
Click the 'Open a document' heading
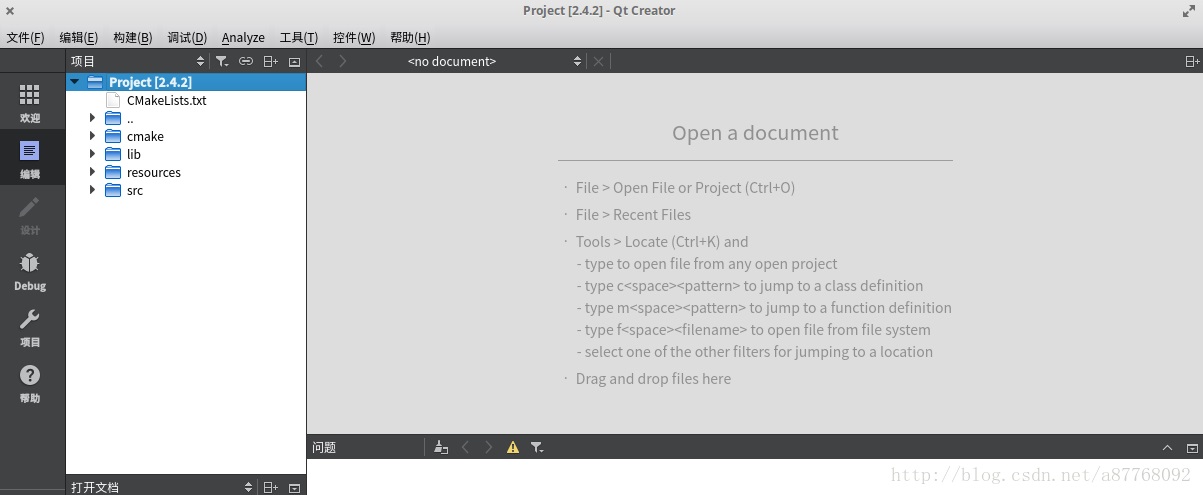[x=755, y=133]
